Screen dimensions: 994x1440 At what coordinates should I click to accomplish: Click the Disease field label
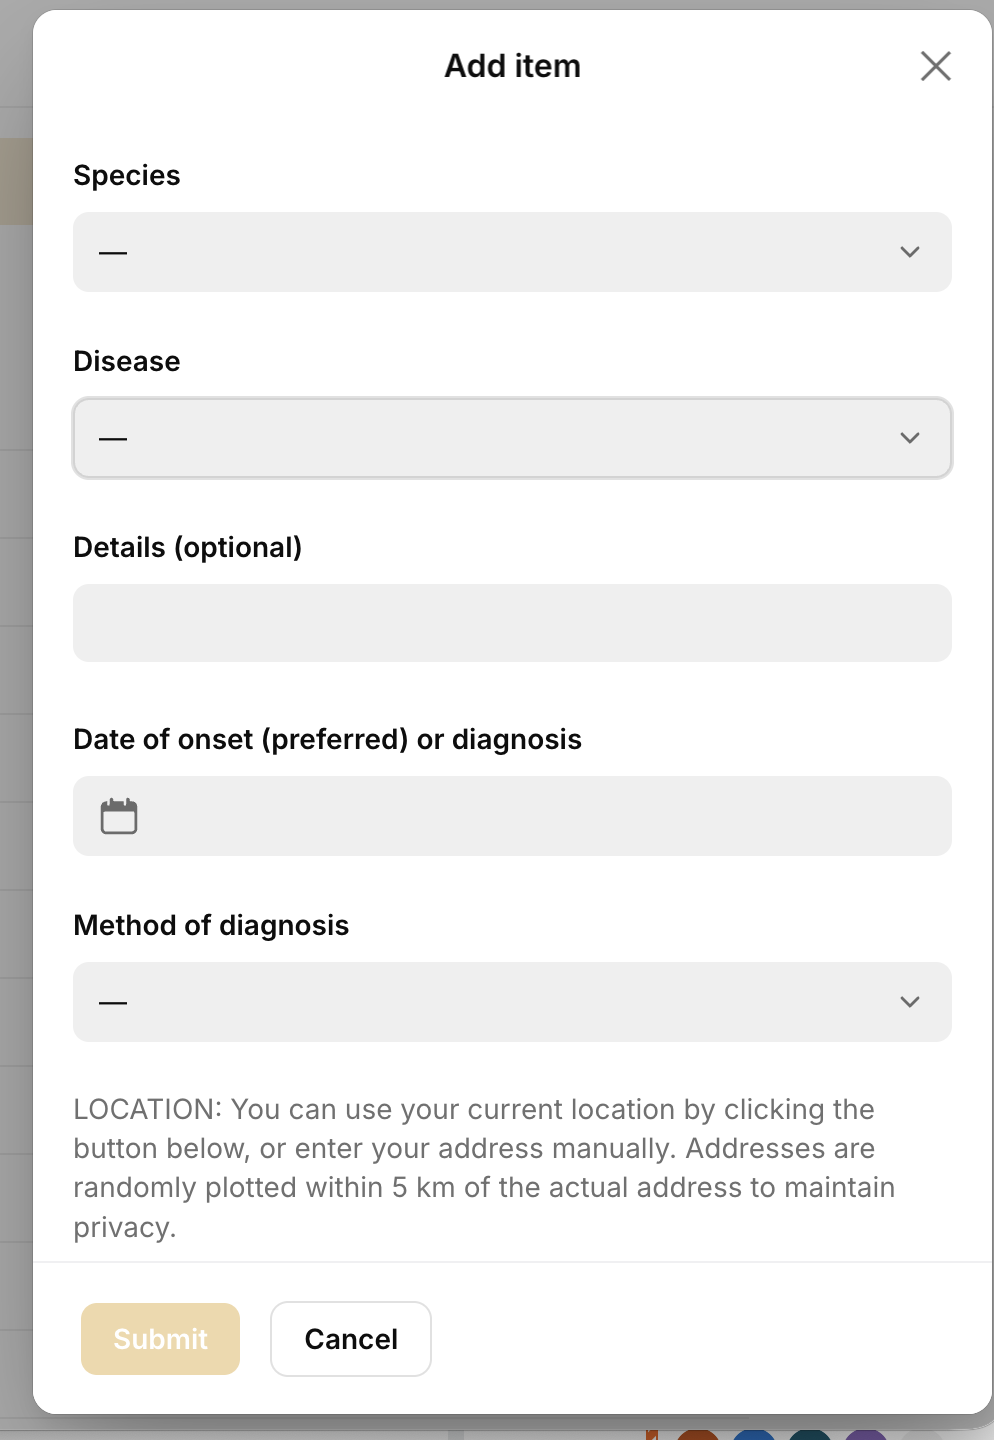tap(127, 362)
